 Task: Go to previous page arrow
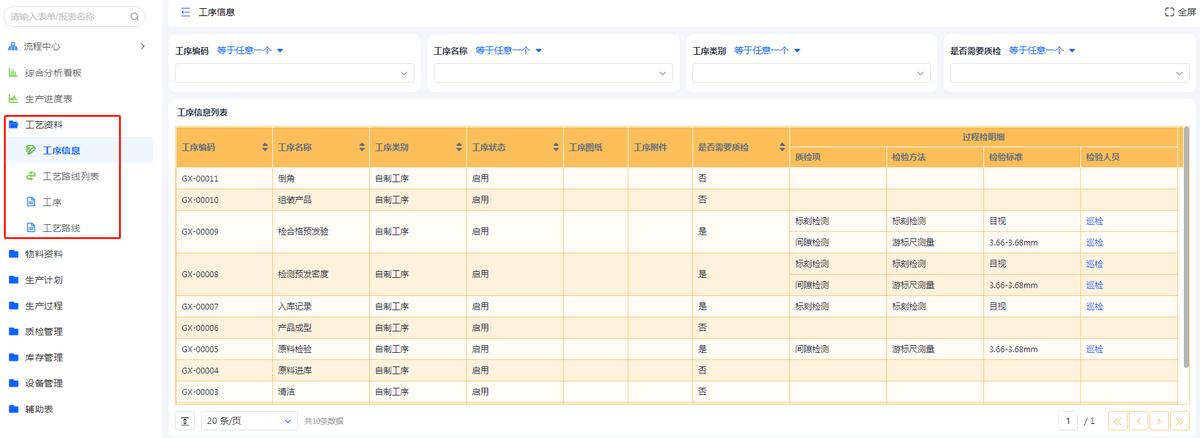[x=1139, y=421]
